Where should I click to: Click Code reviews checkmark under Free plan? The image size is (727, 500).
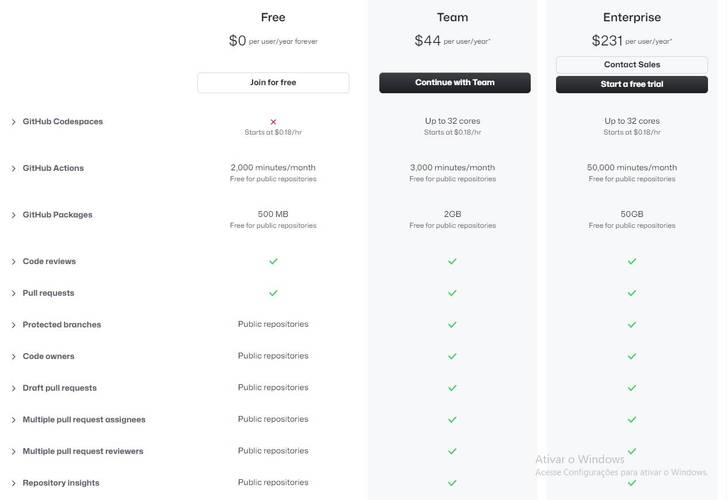[273, 261]
